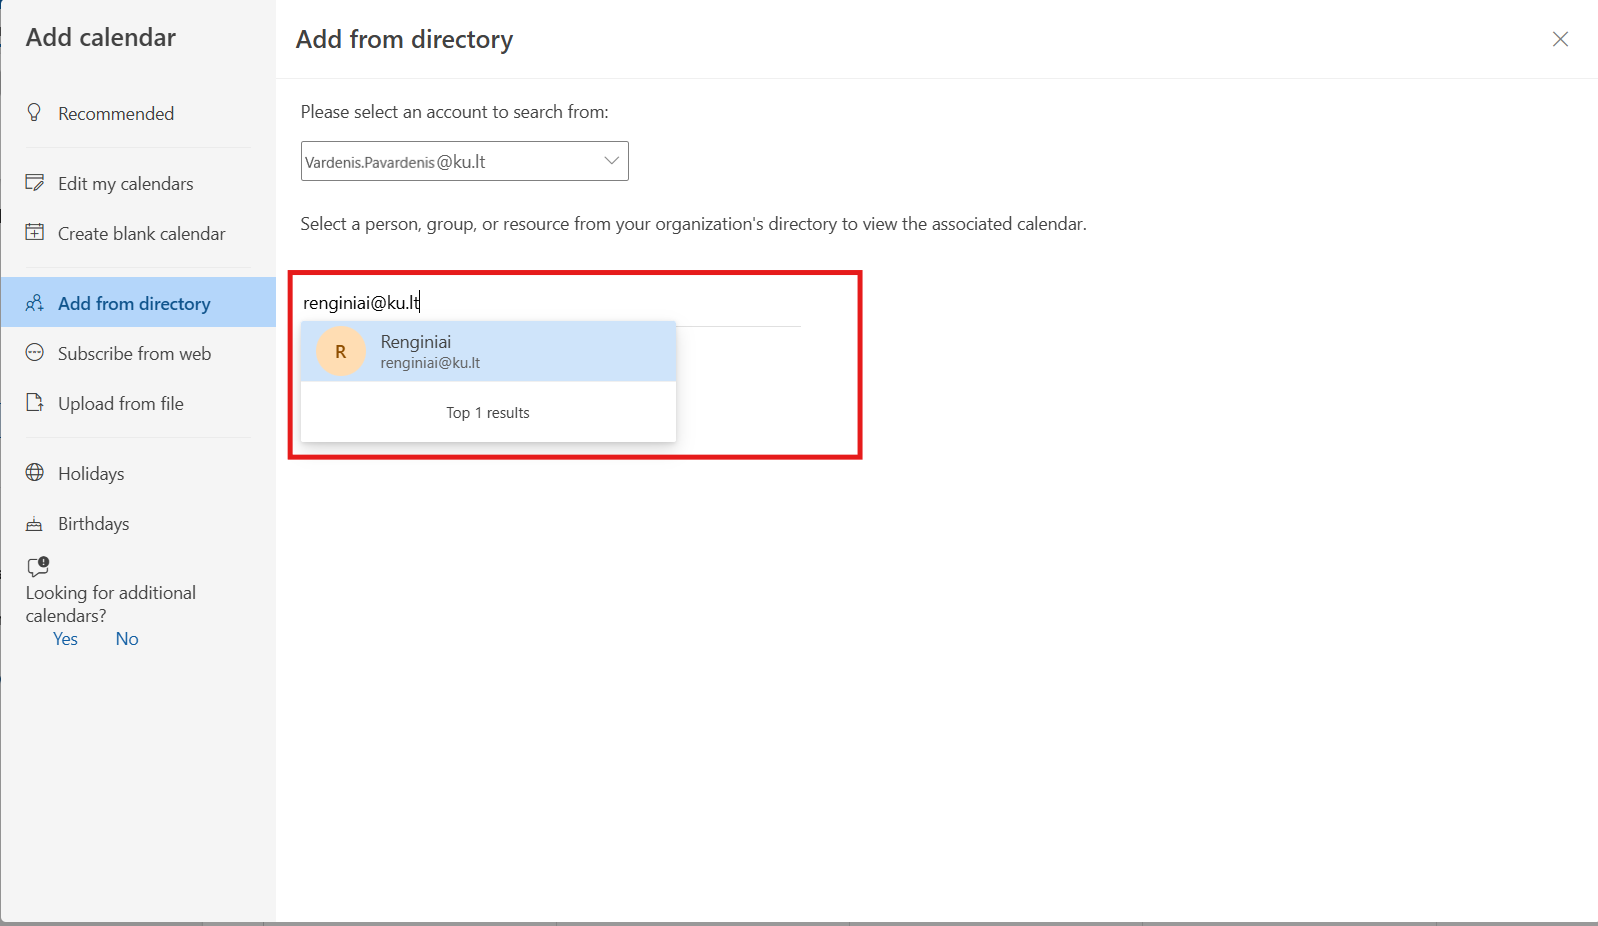
Task: Select the Renginiai suggestion result
Action: tap(488, 351)
